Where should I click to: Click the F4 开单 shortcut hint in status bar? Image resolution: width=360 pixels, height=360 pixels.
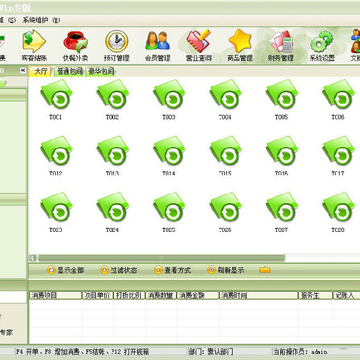pos(28,352)
